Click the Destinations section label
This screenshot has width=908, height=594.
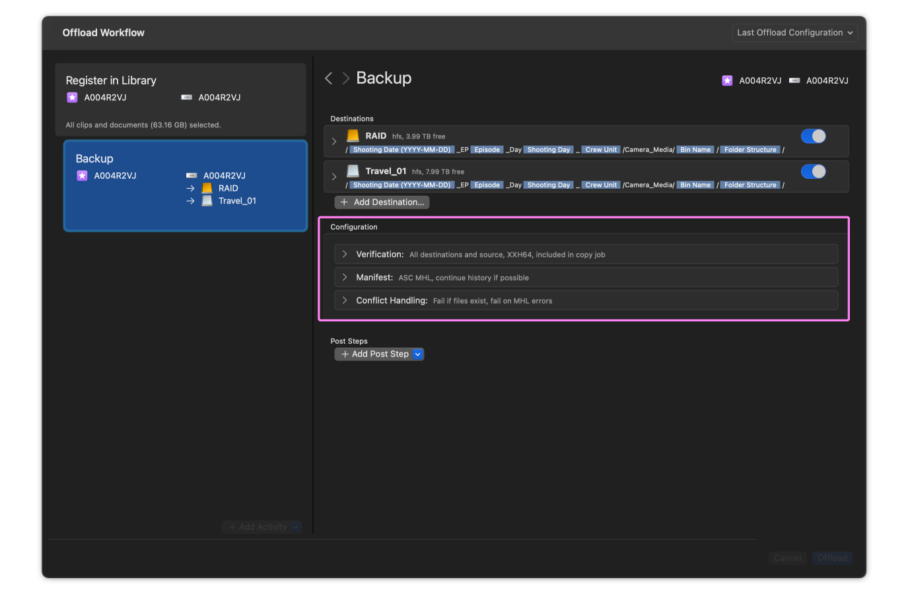pyautogui.click(x=352, y=119)
